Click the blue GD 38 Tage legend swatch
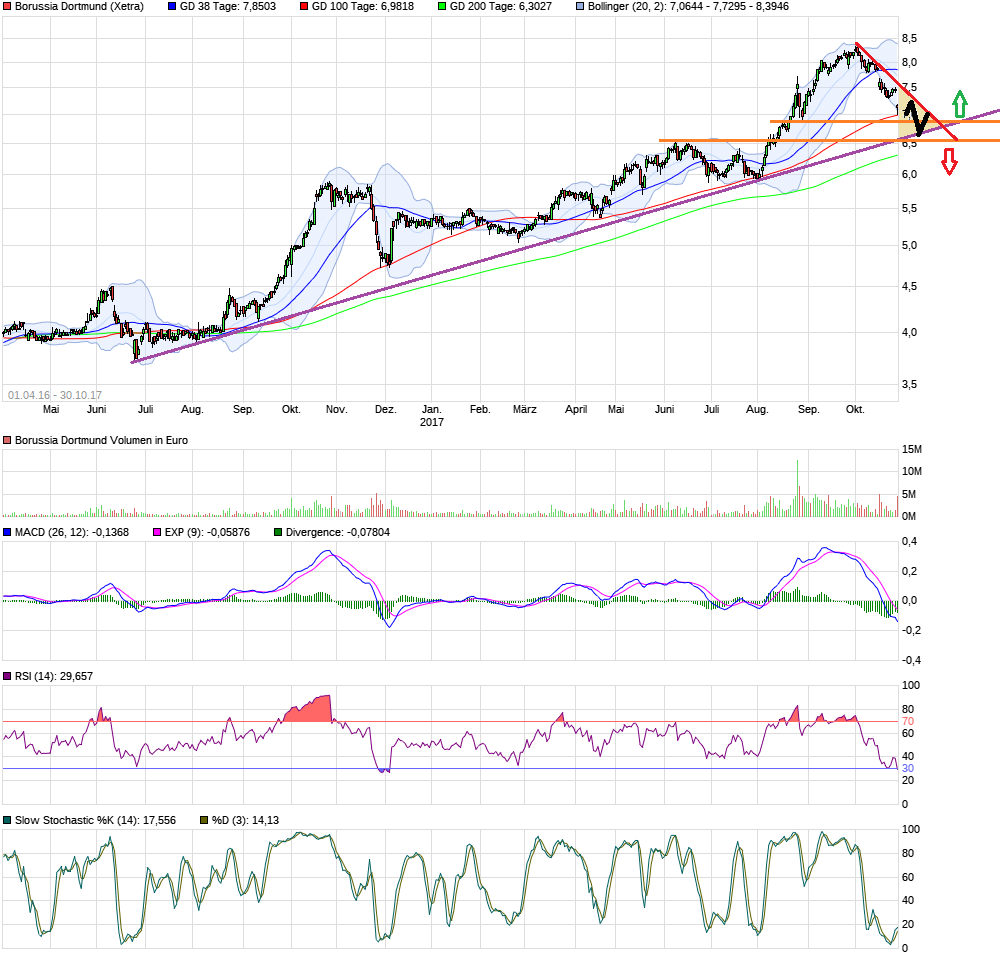Image resolution: width=1000 pixels, height=958 pixels. tap(172, 6)
